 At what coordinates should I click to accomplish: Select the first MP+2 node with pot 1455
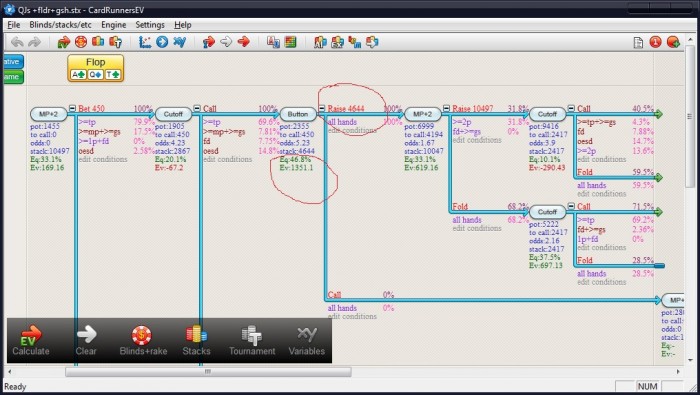coord(49,114)
